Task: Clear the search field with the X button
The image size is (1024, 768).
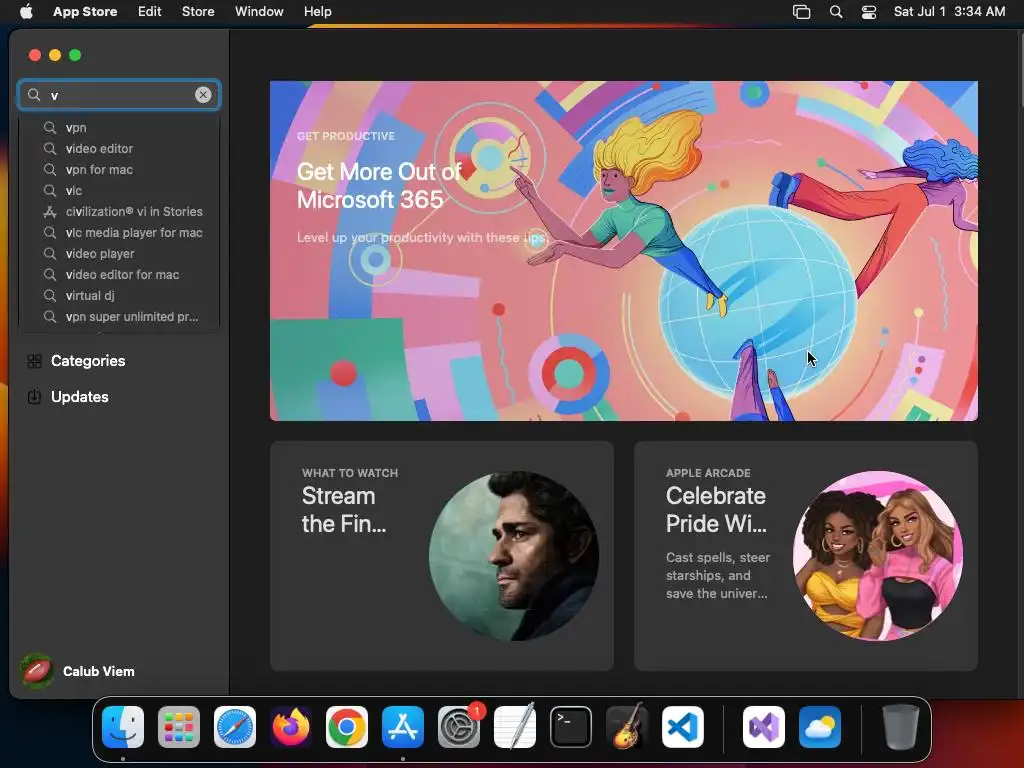Action: [x=203, y=95]
